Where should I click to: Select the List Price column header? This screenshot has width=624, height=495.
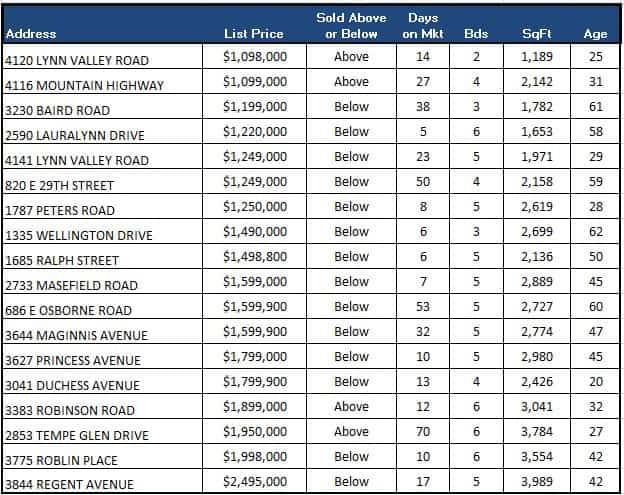[255, 34]
